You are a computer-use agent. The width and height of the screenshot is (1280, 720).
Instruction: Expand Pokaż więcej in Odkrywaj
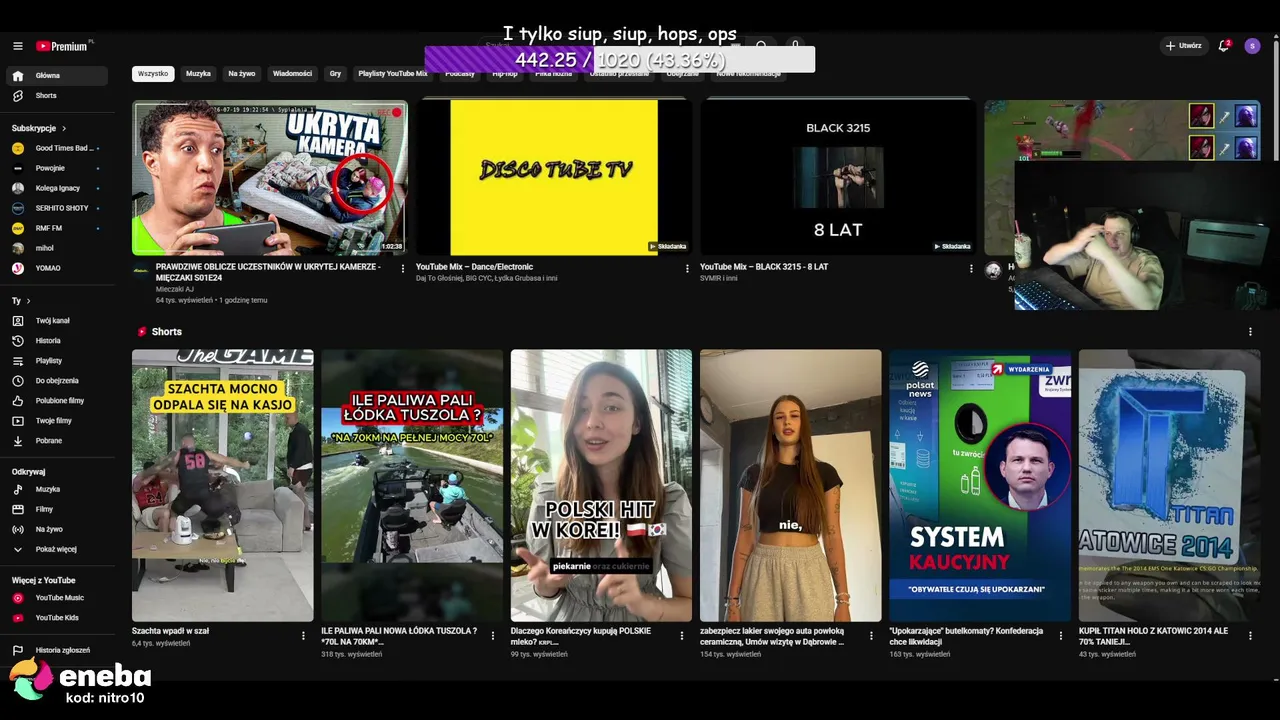coord(58,550)
